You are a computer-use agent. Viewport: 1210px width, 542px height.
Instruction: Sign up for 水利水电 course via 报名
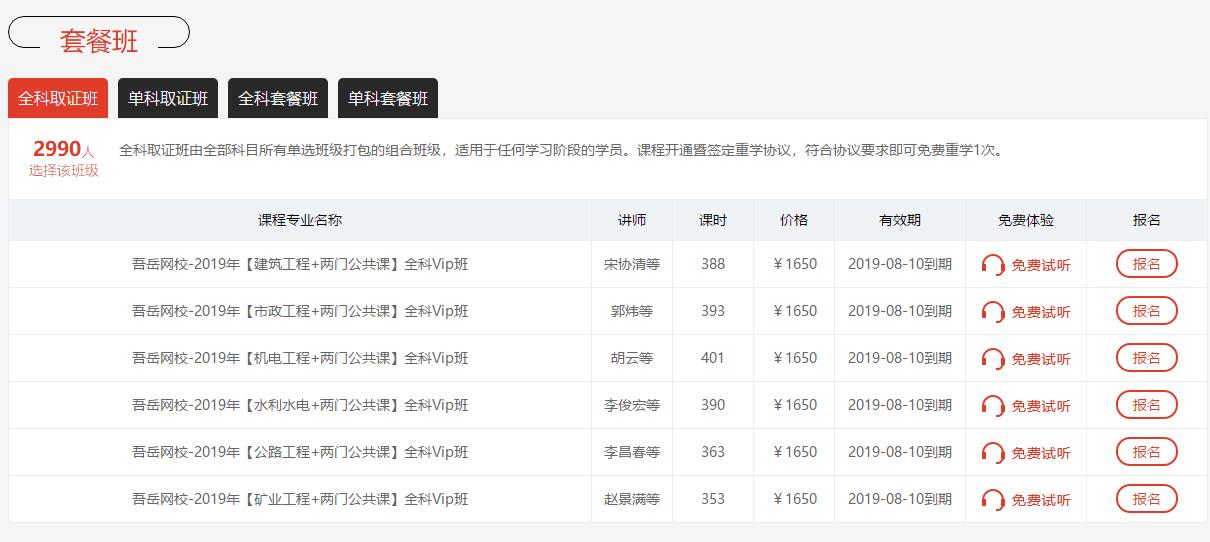1147,405
